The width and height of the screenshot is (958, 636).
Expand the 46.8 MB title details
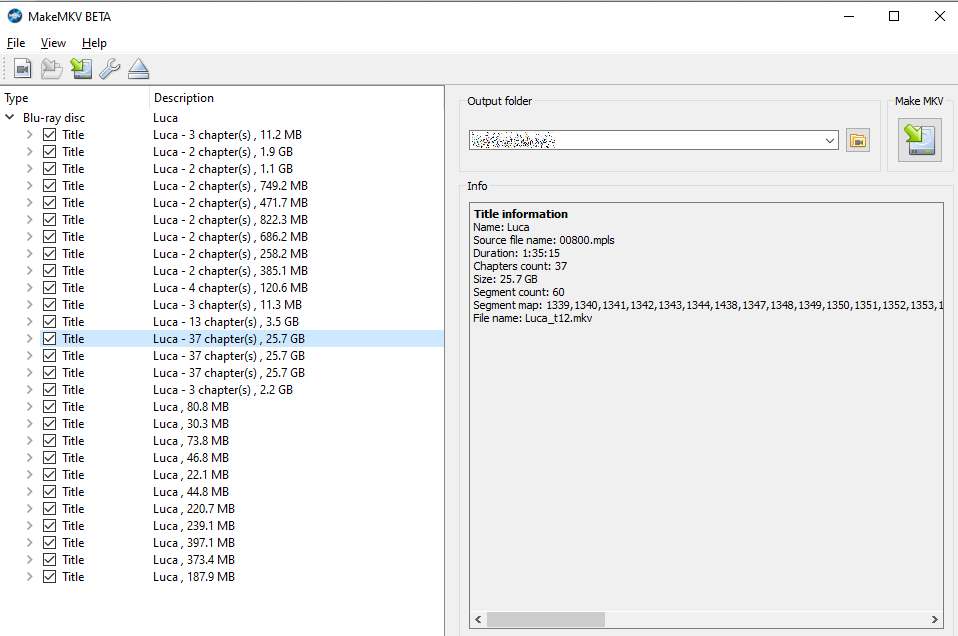(x=29, y=458)
